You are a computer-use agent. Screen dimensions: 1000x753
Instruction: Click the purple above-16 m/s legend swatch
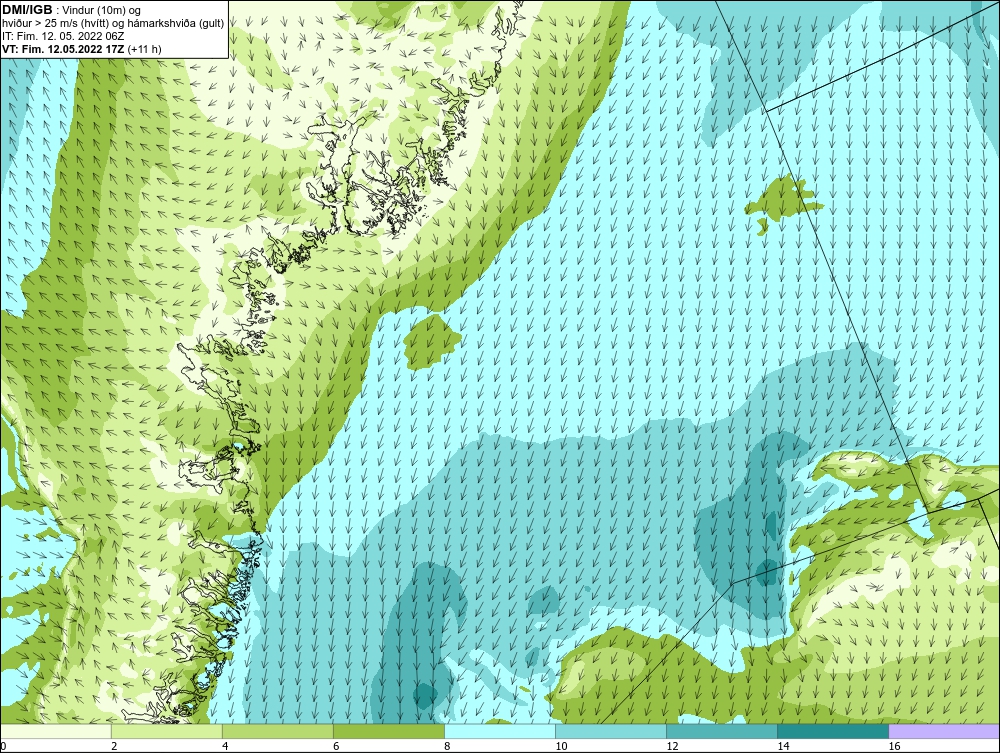(x=944, y=731)
